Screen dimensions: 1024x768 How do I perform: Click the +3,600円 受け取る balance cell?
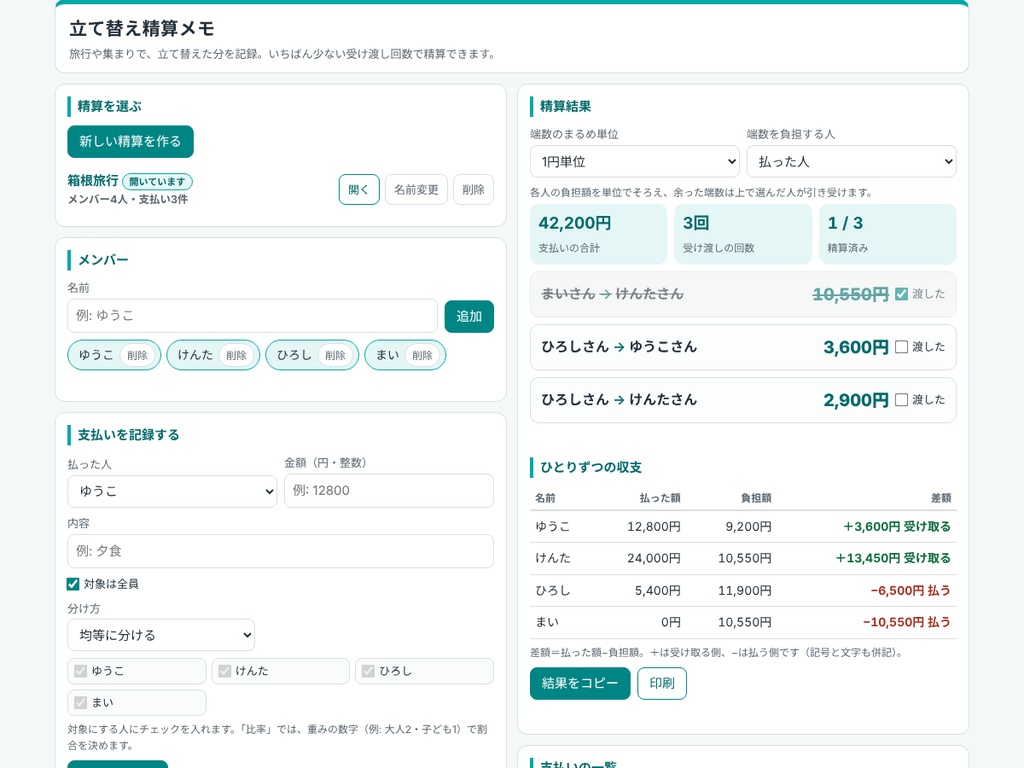coord(897,526)
